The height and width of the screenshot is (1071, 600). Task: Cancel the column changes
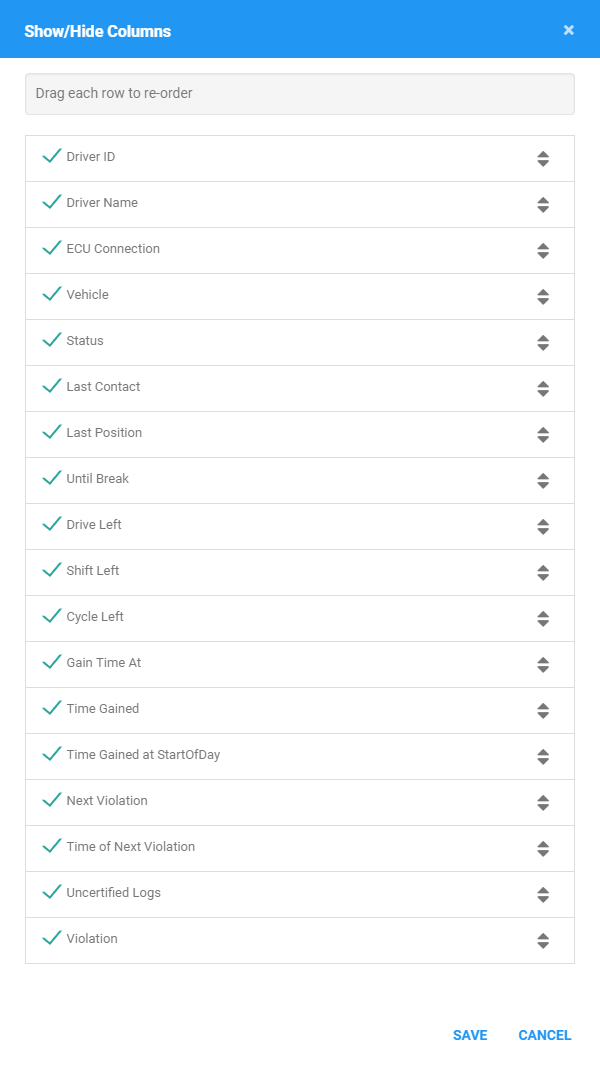[545, 1035]
